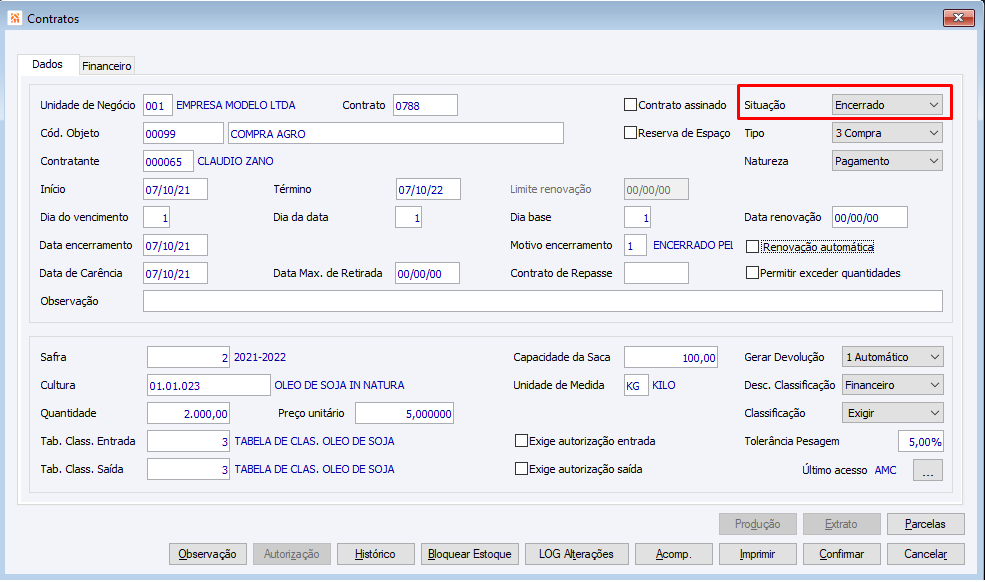
Task: Click the Cancelar button
Action: tap(925, 554)
